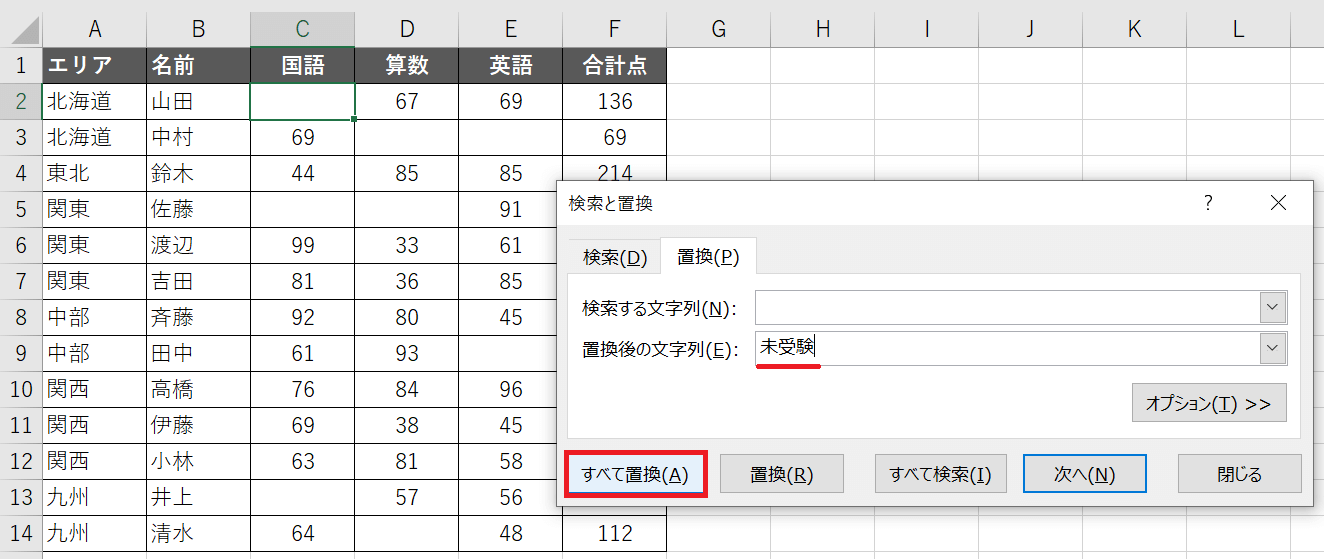
Task: Open the '置換後の文字列' dropdown arrow
Action: click(x=1273, y=348)
